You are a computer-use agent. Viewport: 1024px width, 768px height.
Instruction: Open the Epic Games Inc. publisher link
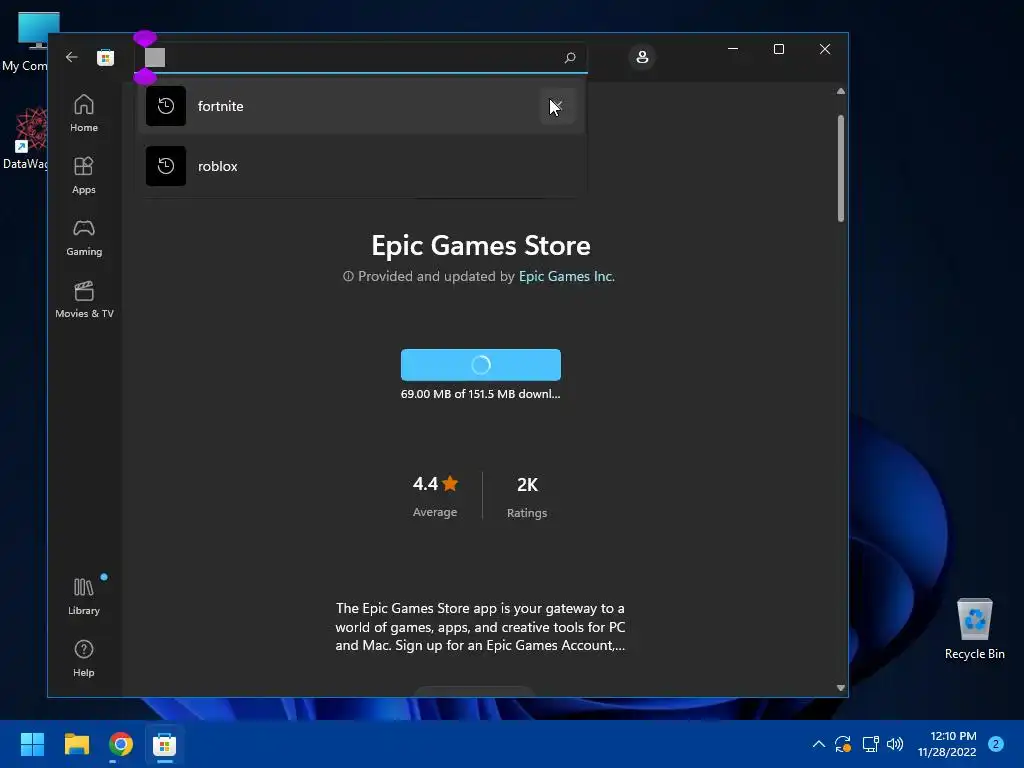click(x=567, y=276)
